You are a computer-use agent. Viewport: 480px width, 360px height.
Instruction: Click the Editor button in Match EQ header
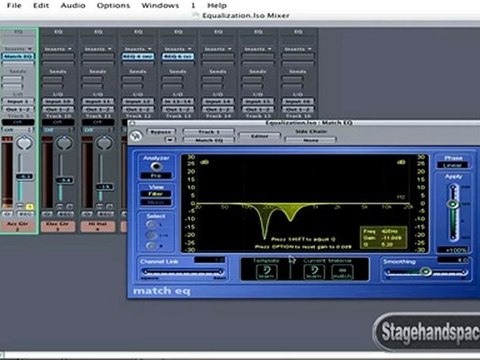260,136
